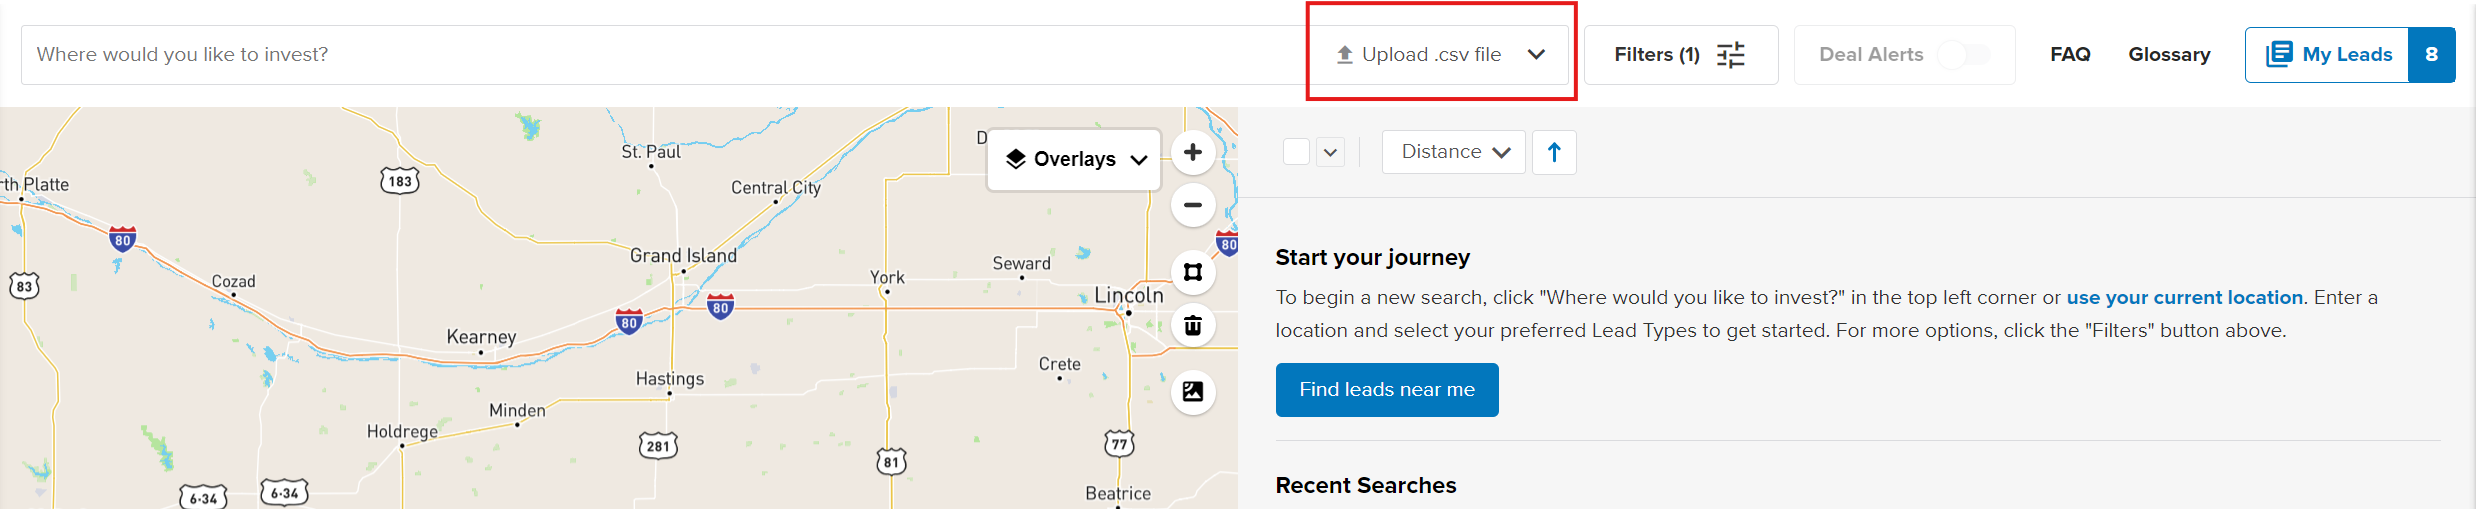Check the select-all leads checkbox
Image resolution: width=2476 pixels, height=509 pixels.
click(1296, 152)
